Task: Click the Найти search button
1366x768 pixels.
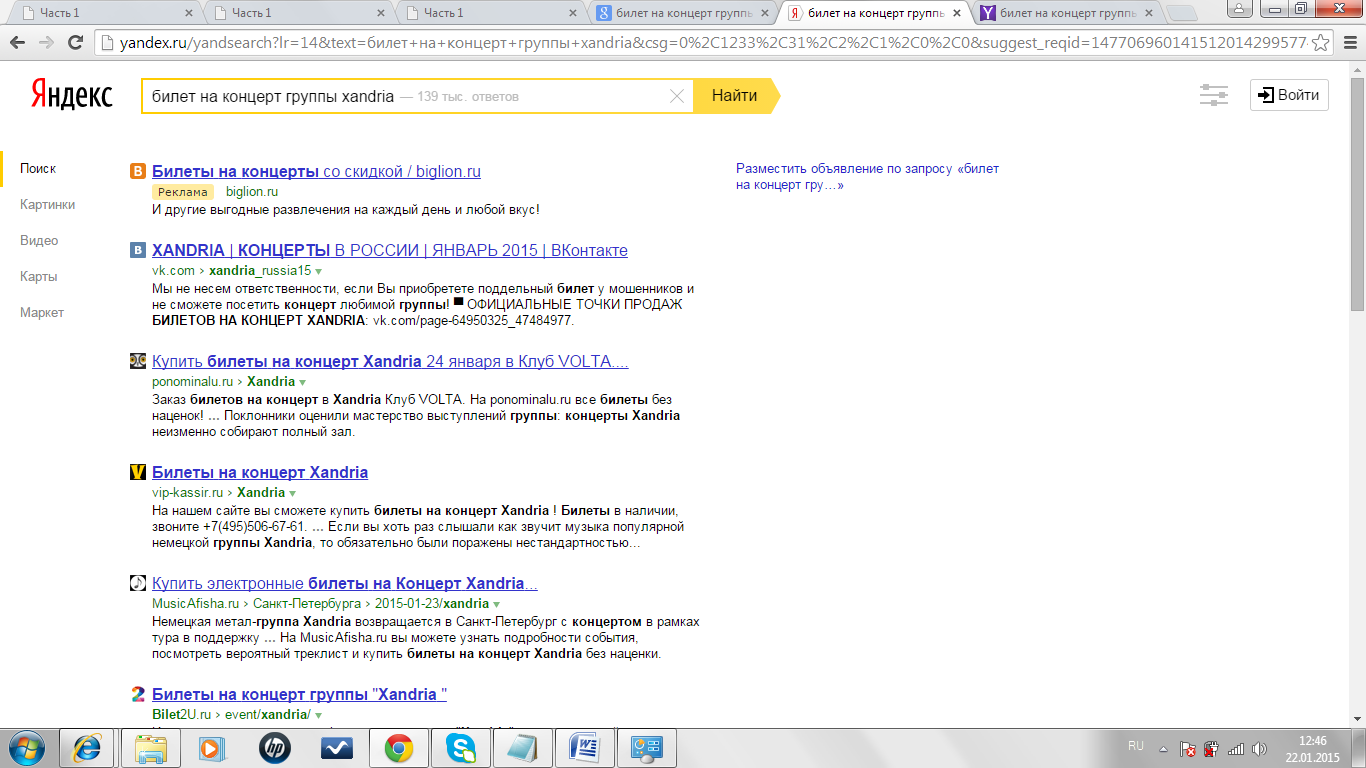Action: tap(735, 96)
